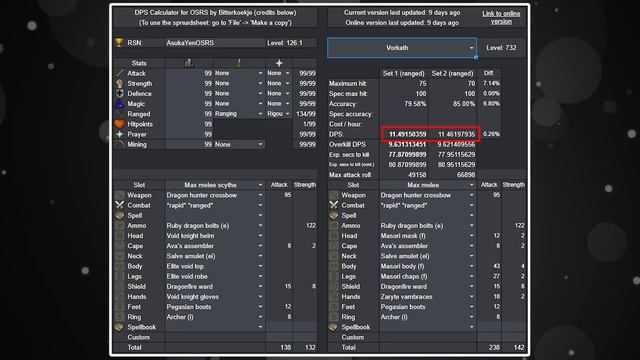Select the Set 1 (ranged) column header
The image size is (640, 360).
[x=403, y=73]
